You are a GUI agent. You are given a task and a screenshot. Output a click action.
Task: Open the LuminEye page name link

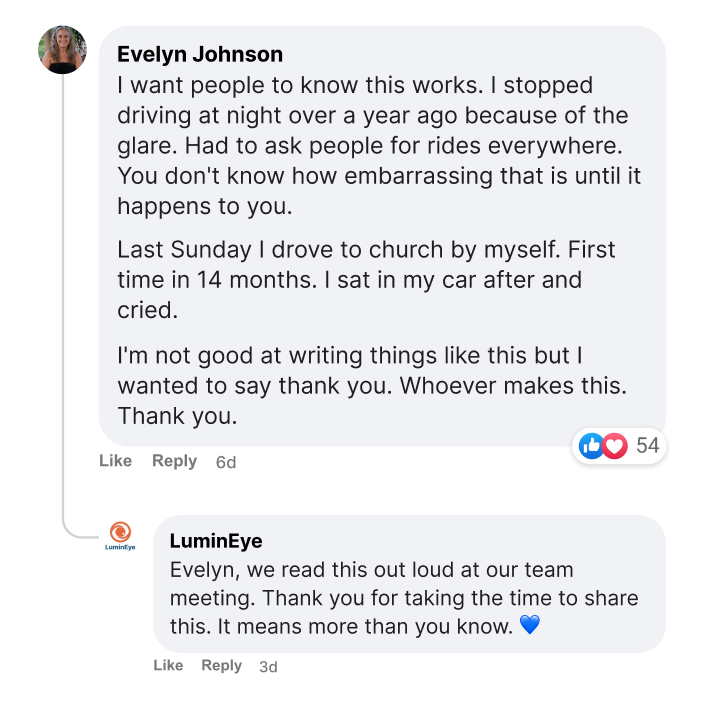point(216,541)
